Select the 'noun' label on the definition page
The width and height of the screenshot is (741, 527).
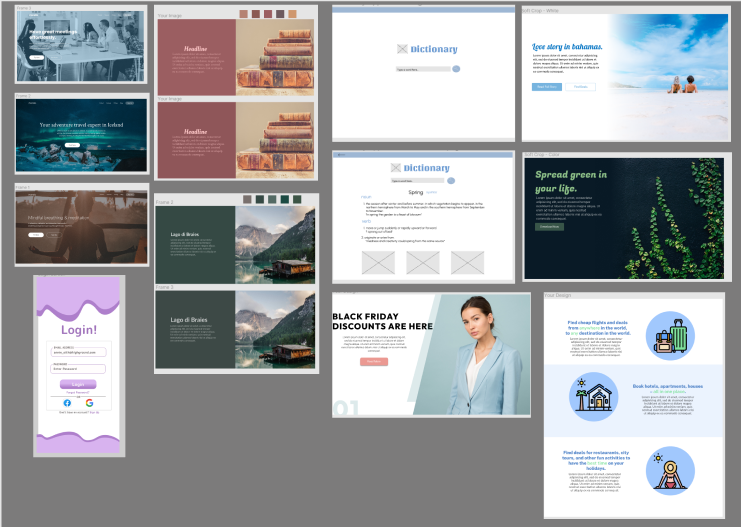[x=366, y=197]
